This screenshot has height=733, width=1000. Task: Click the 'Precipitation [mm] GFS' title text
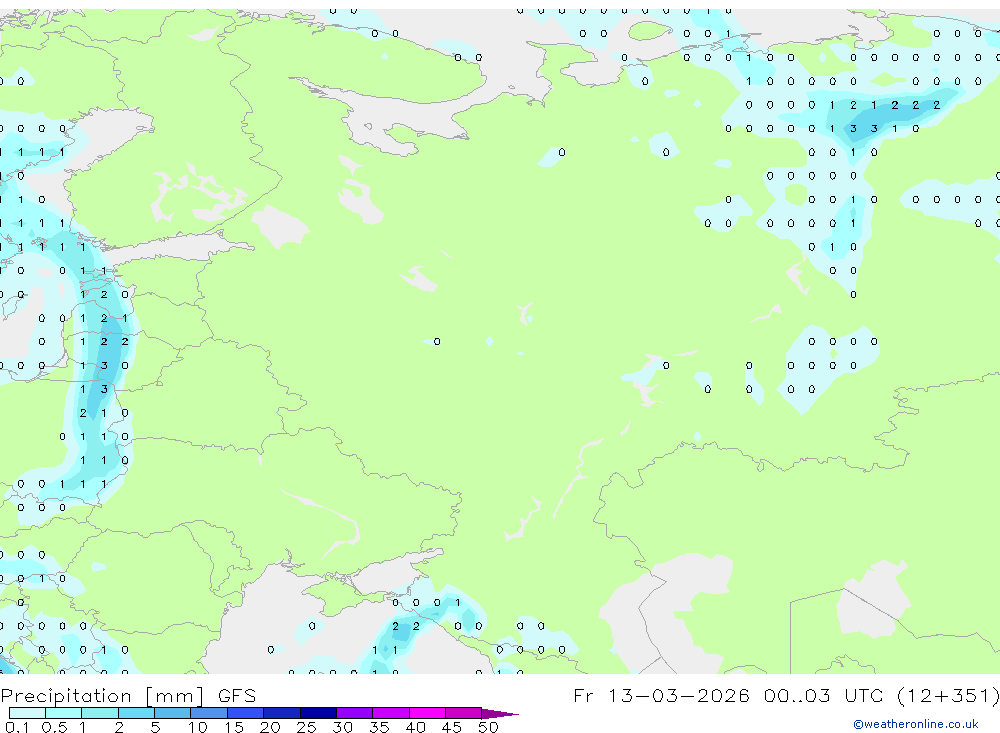coord(128,695)
